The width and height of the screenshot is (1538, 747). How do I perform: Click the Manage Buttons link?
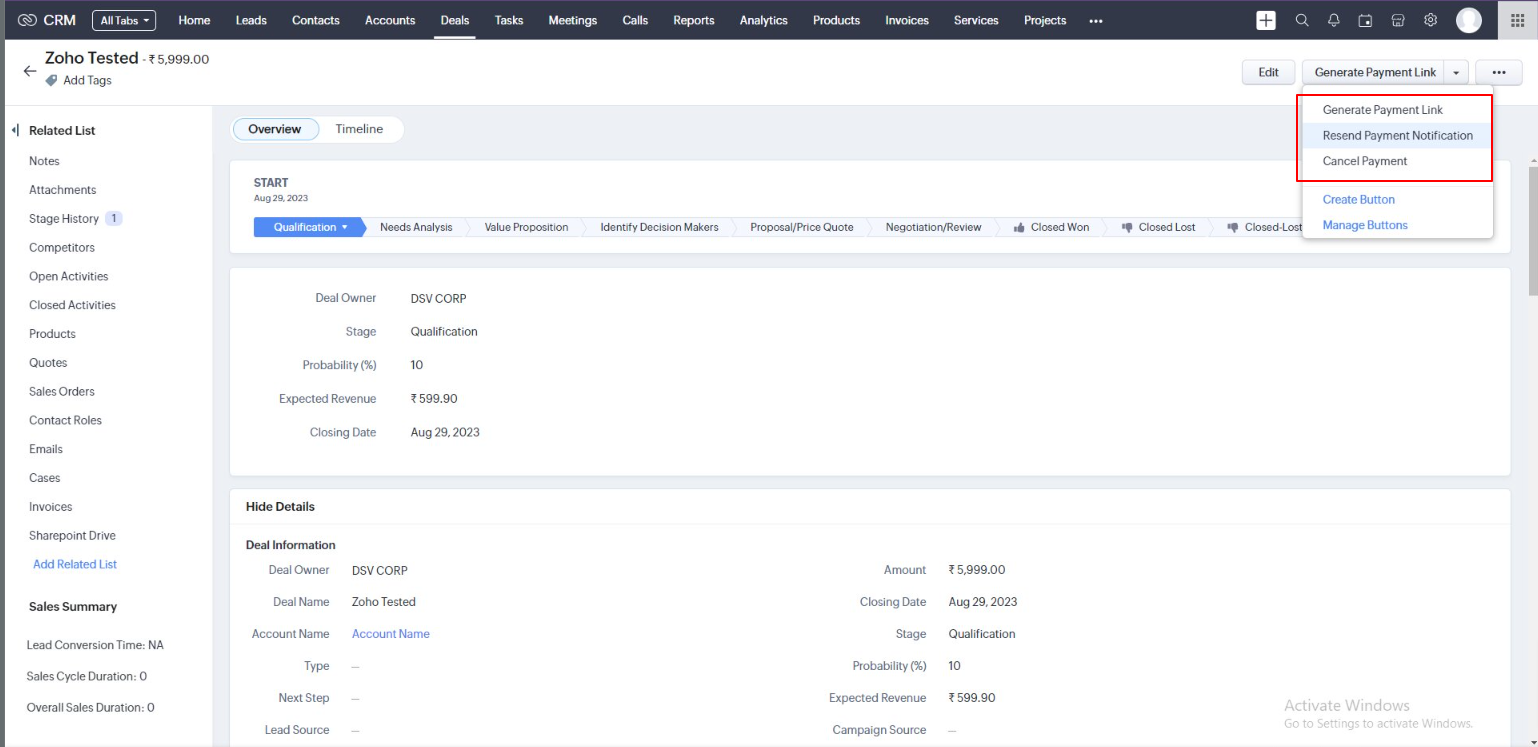(x=1365, y=225)
